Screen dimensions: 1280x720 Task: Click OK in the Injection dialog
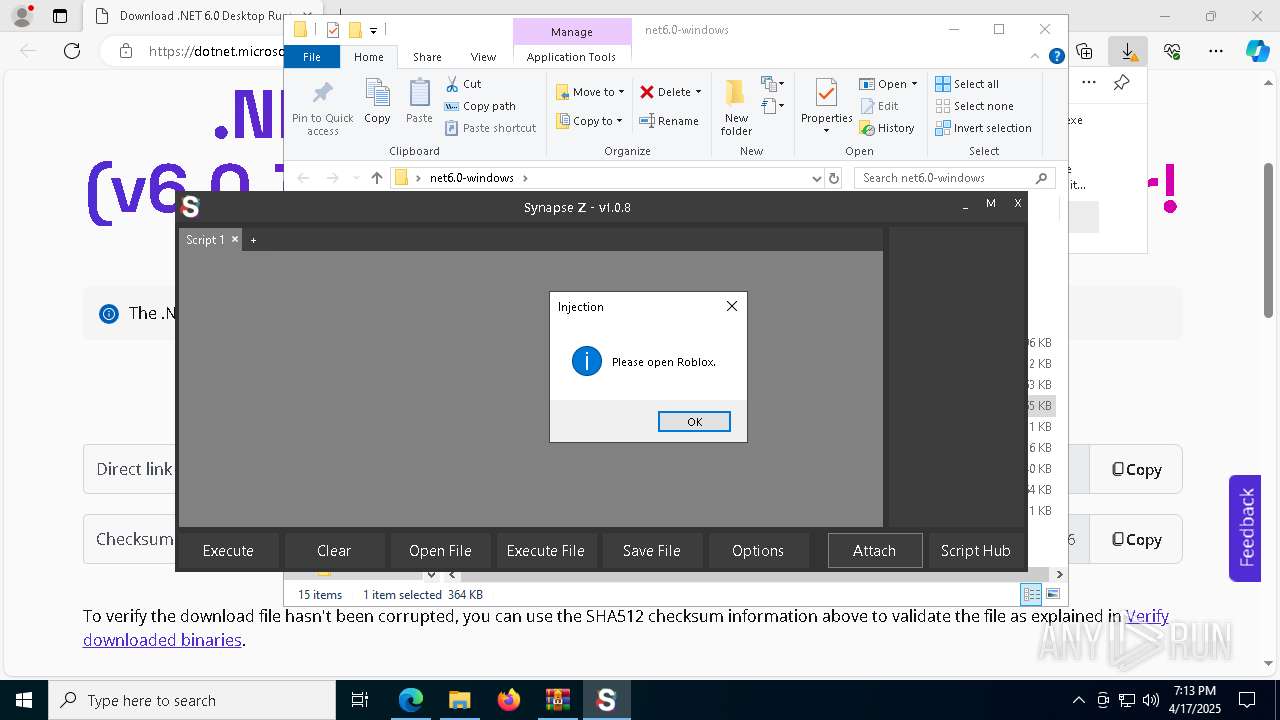pos(694,422)
